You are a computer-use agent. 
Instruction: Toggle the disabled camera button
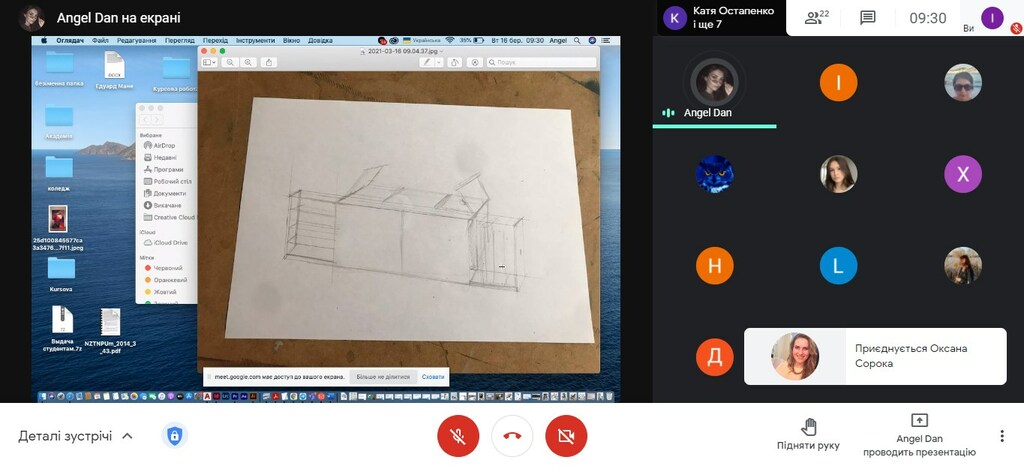tap(566, 436)
